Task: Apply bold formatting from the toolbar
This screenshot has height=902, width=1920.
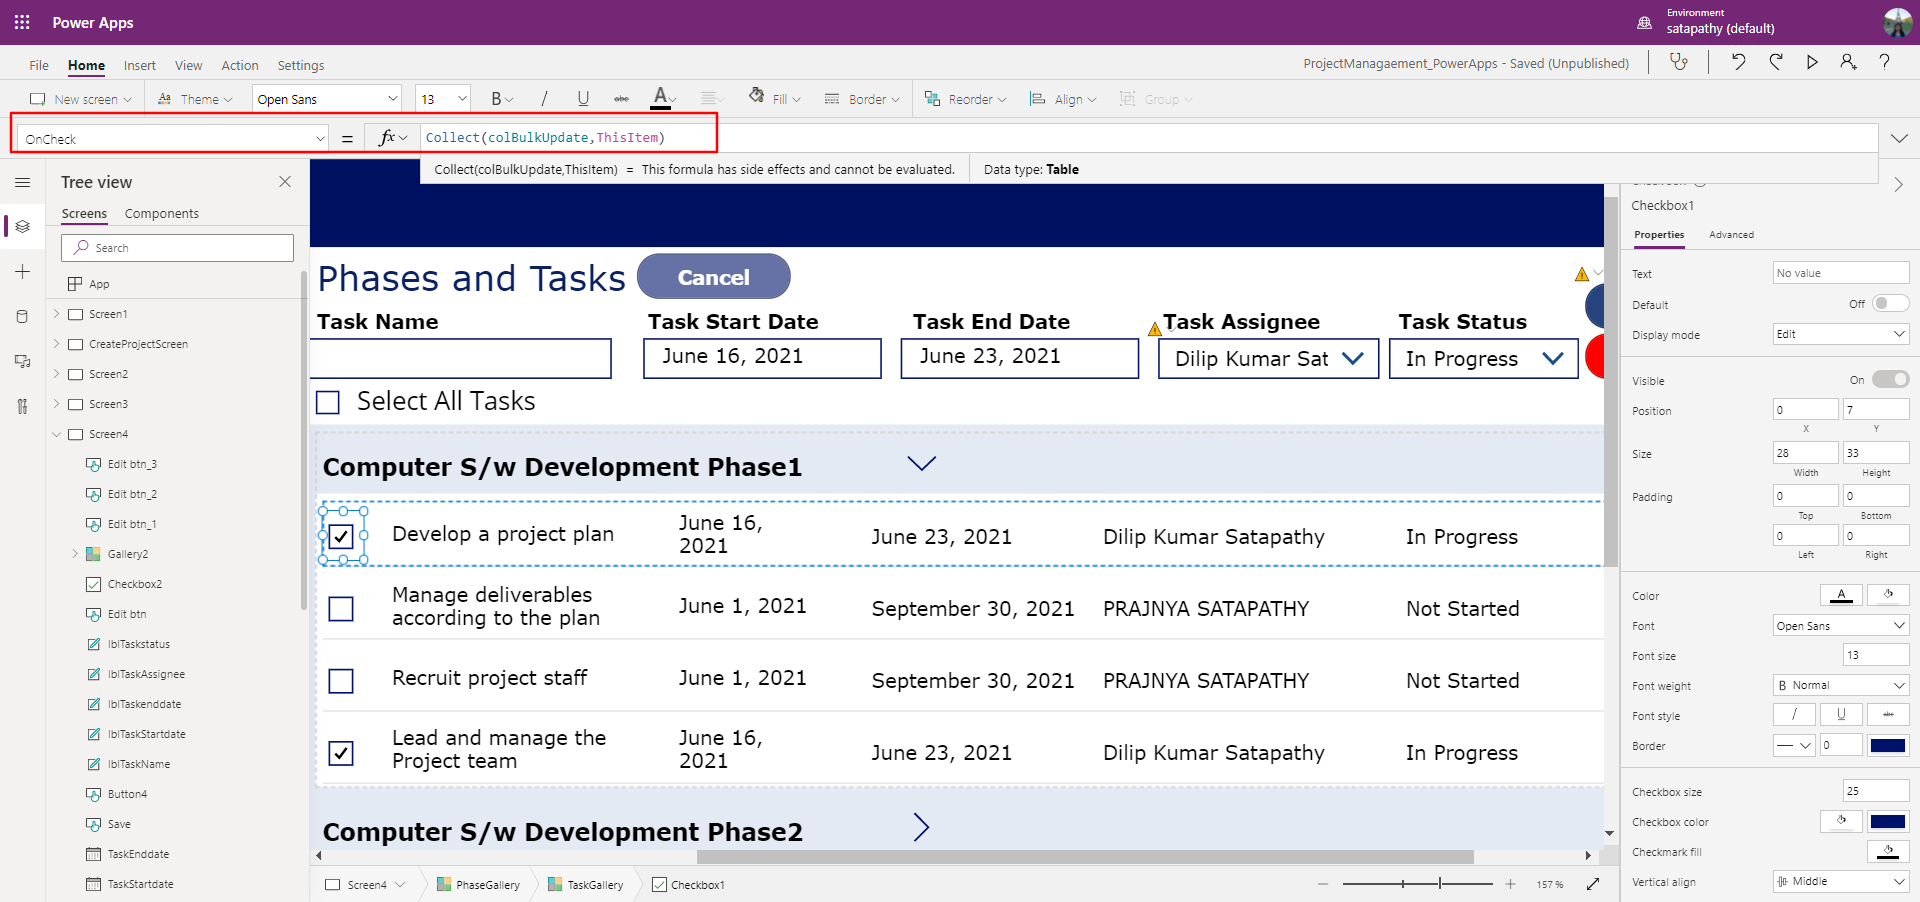Action: pyautogui.click(x=497, y=98)
